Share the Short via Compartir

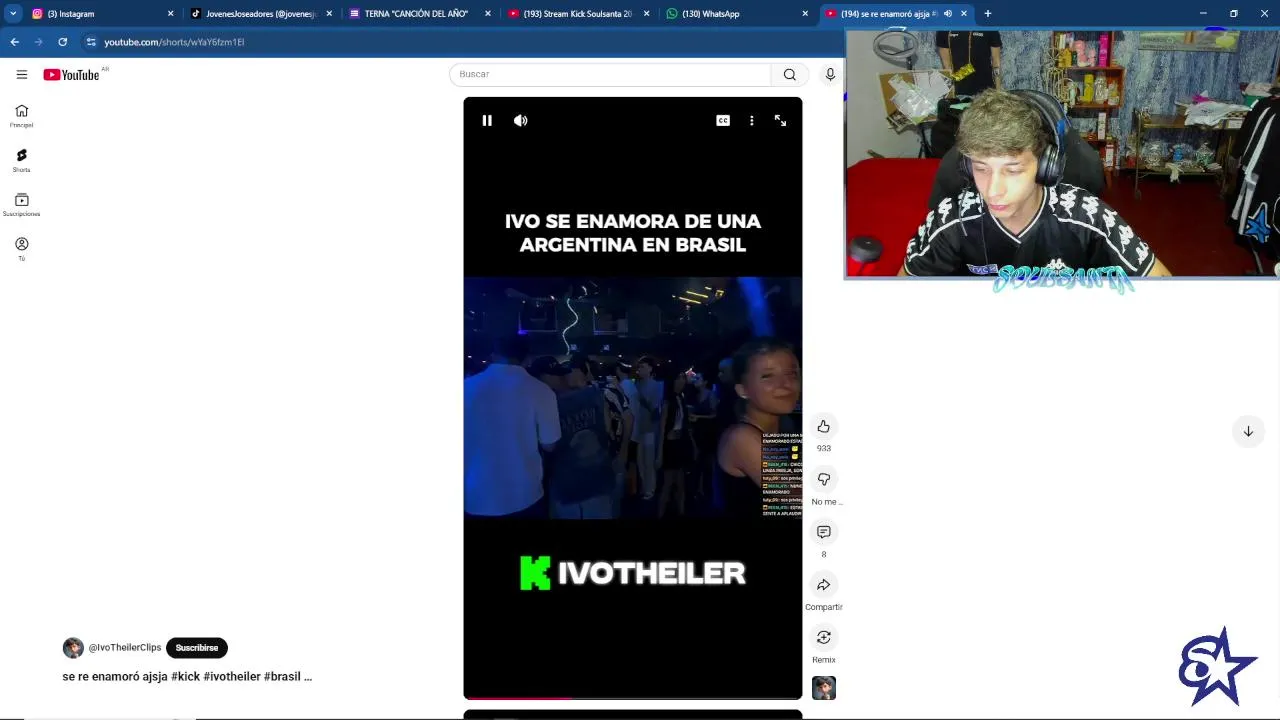pos(824,585)
